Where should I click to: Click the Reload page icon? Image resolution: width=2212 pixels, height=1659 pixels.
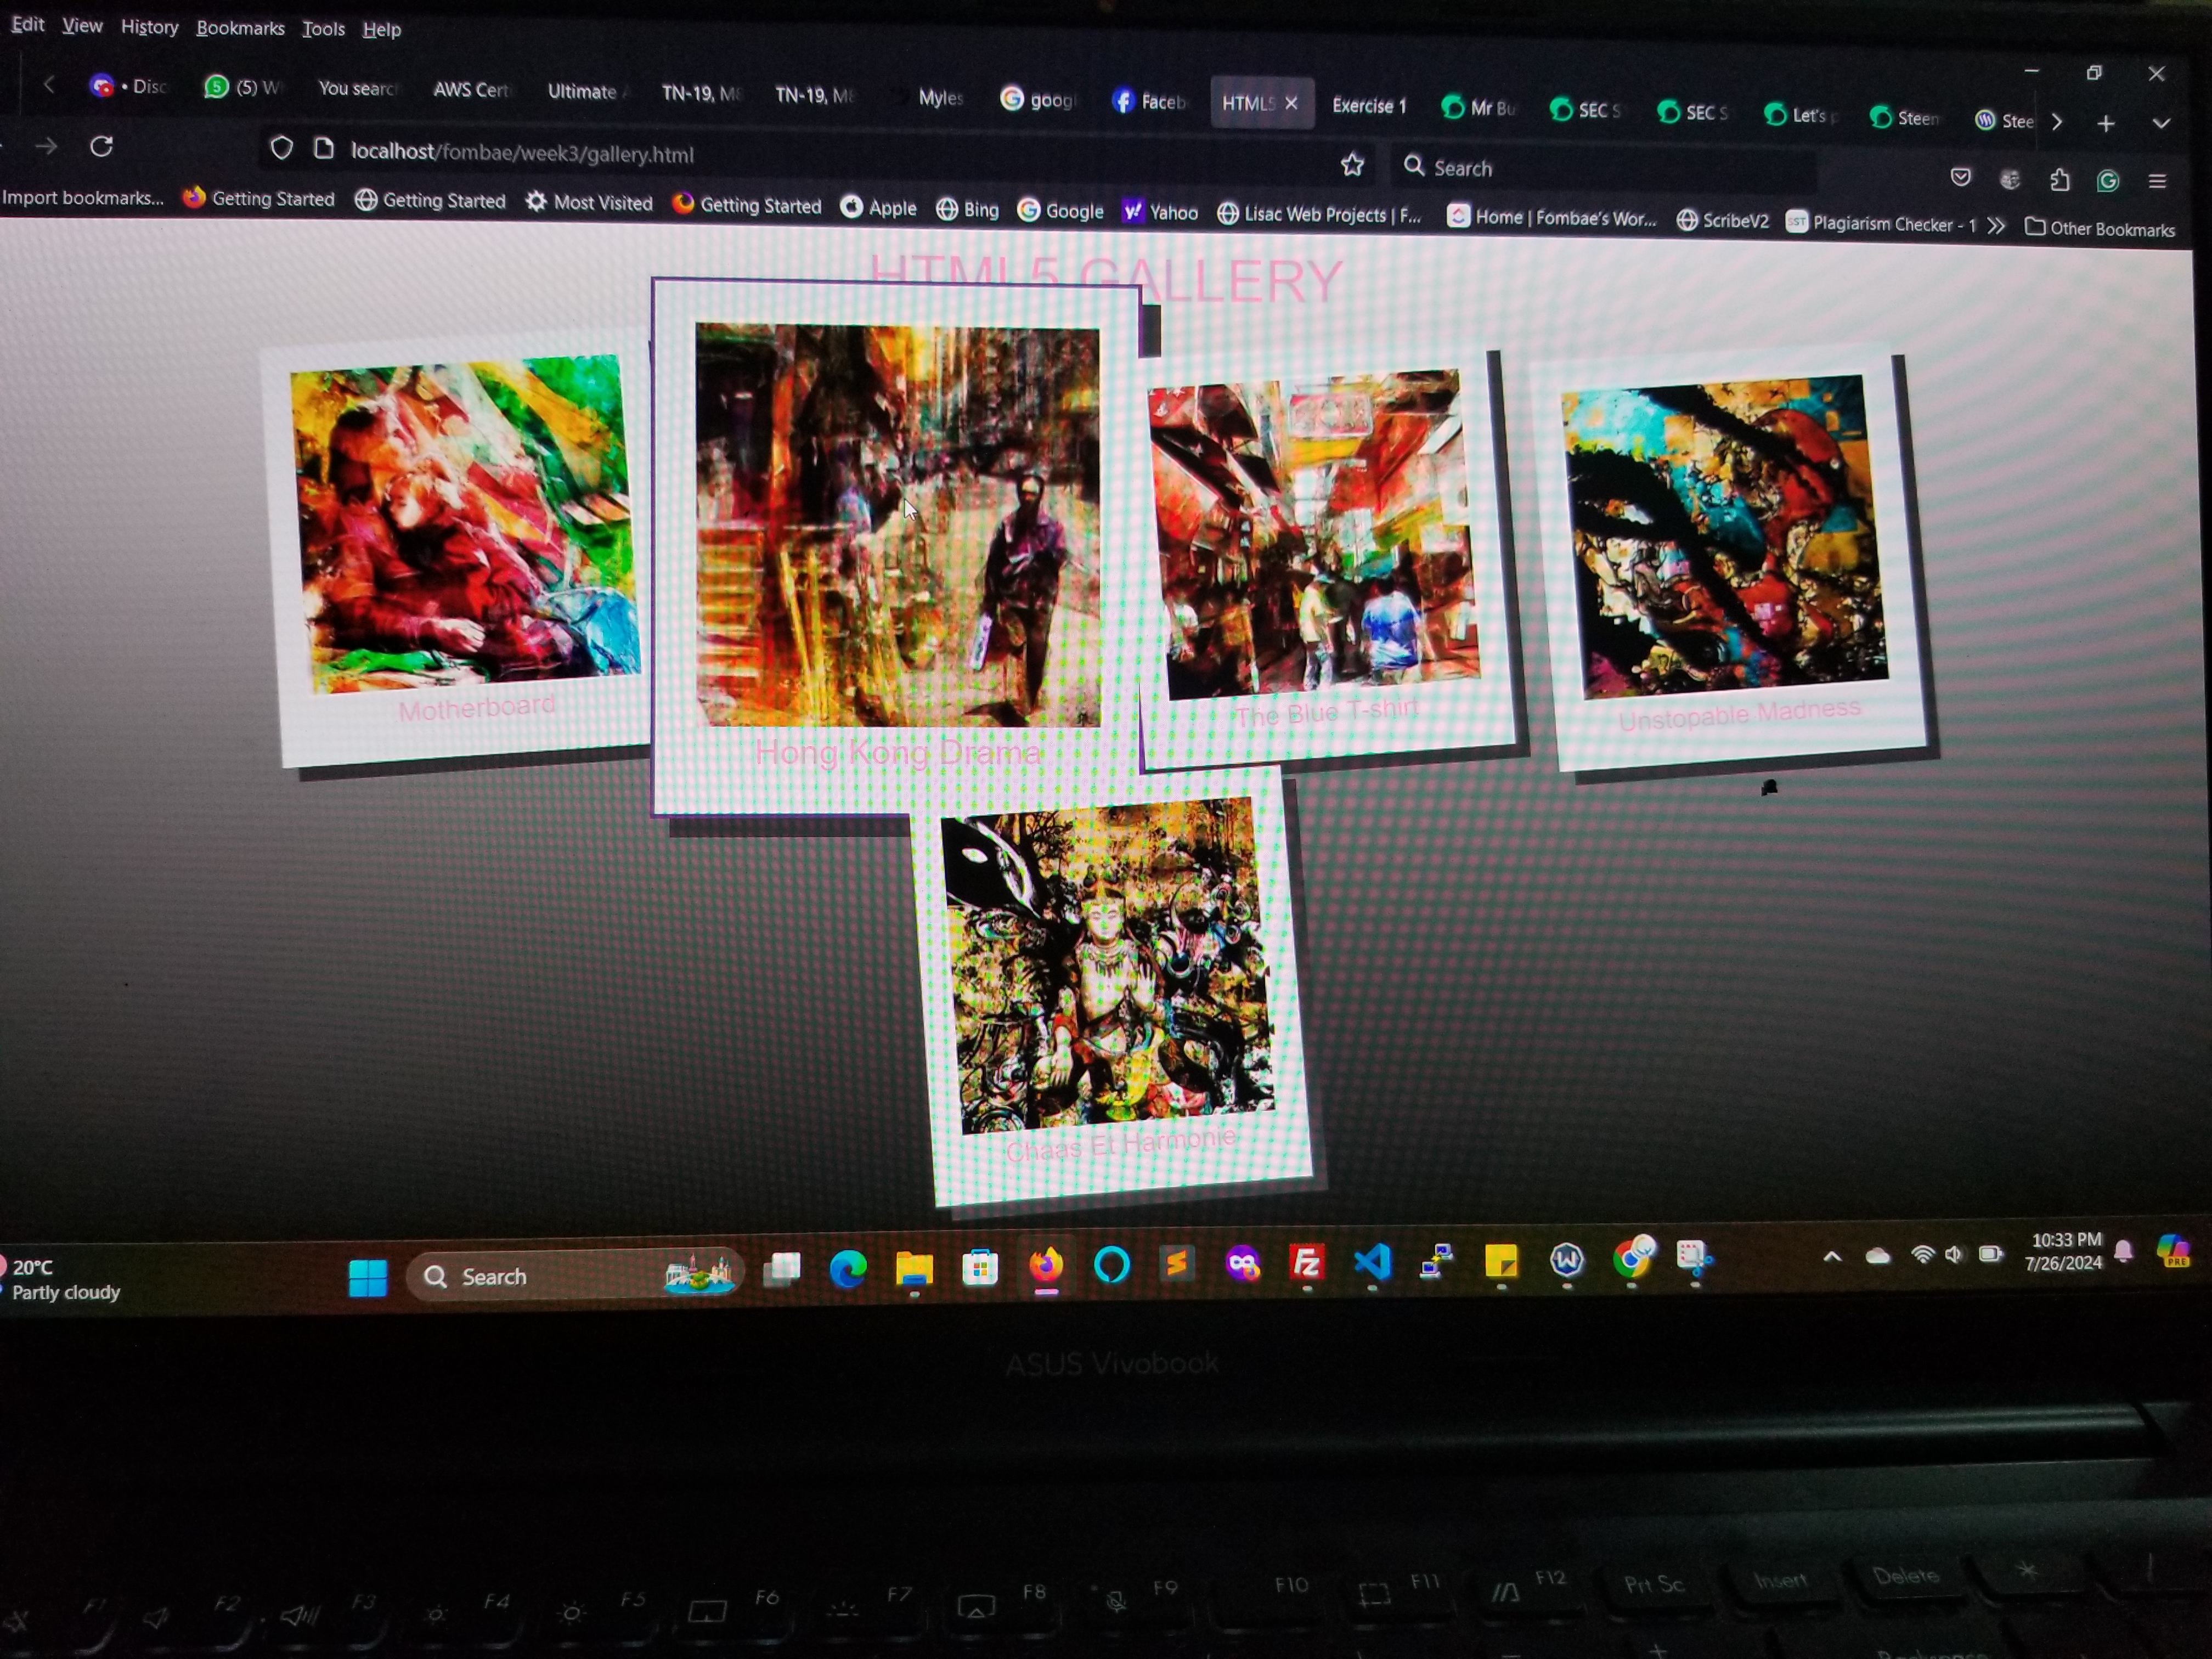102,147
